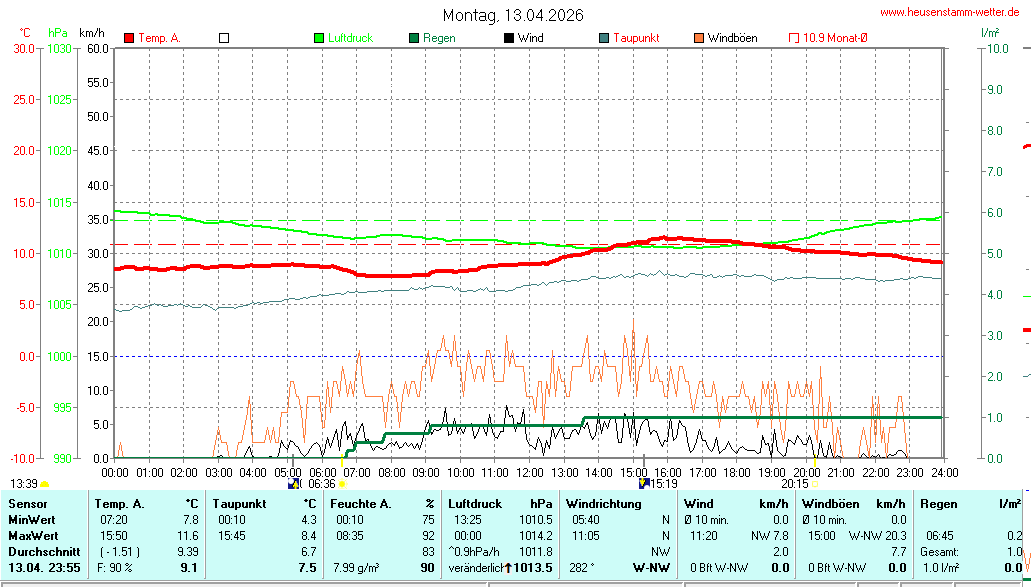1034x587 pixels.
Task: Click the orange Windböen legend square
Action: coord(699,38)
